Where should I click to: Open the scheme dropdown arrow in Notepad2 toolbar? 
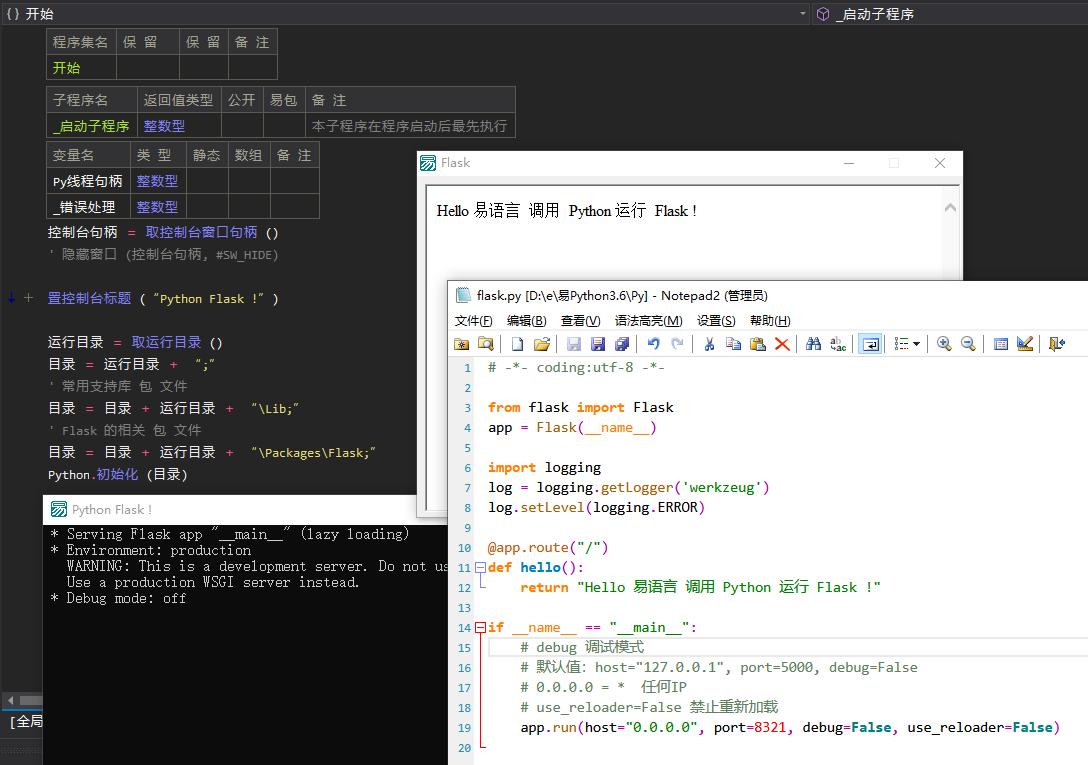click(917, 344)
